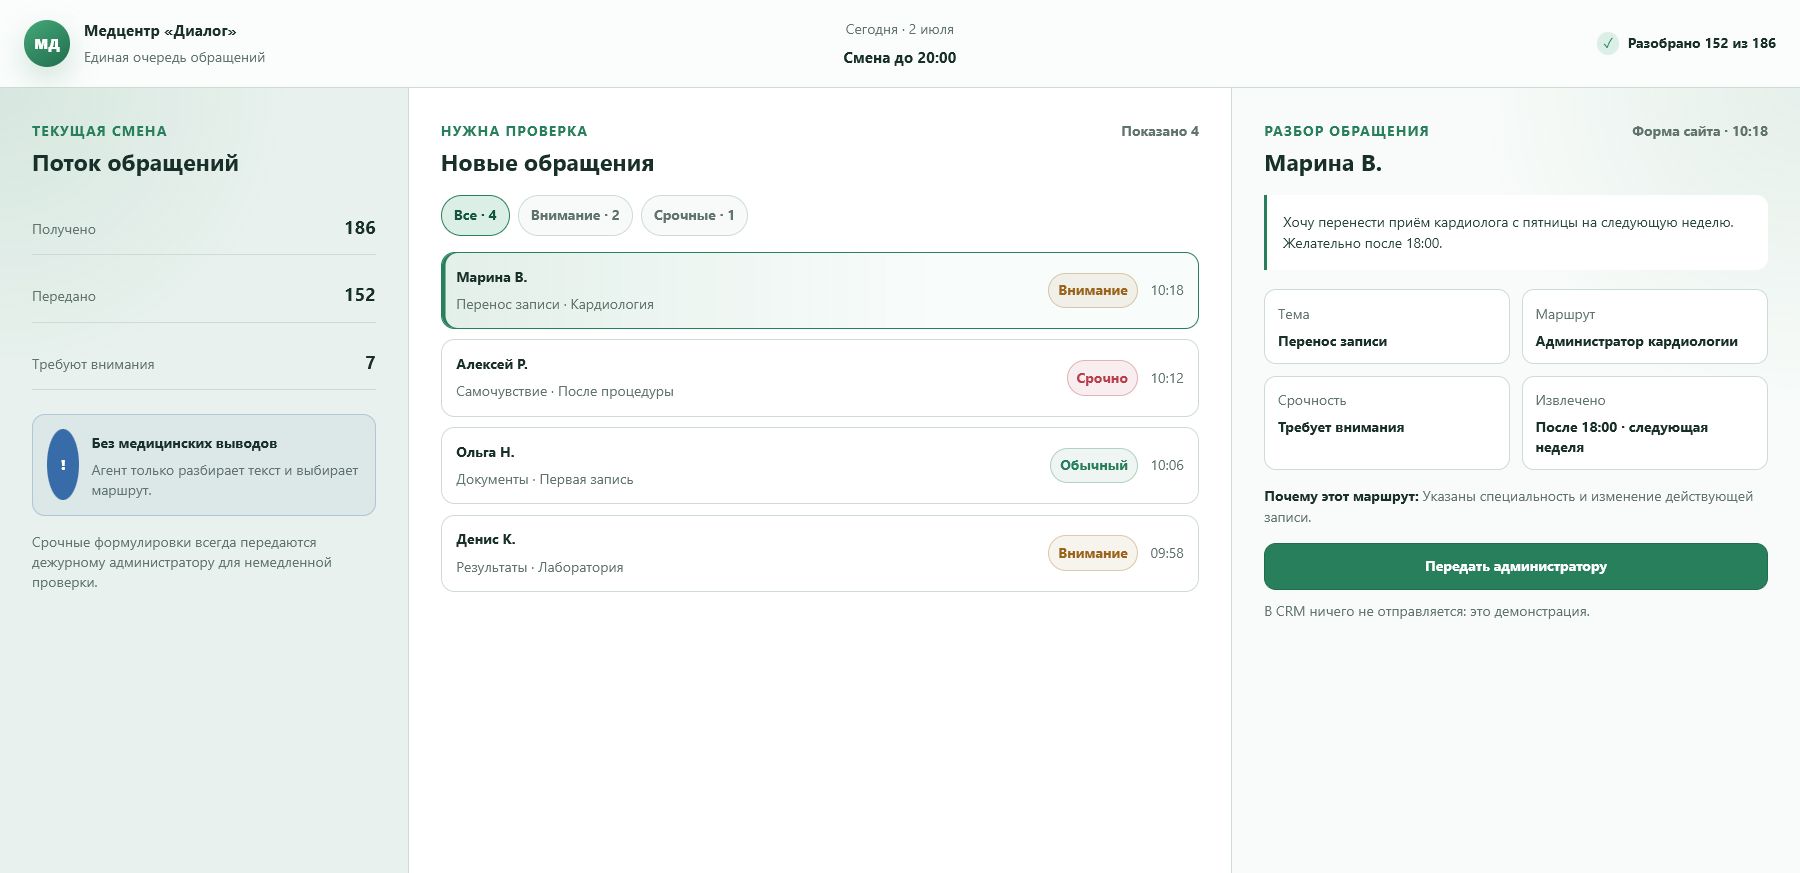1800x873 pixels.
Task: Open the Денис К. request row
Action: (820, 553)
